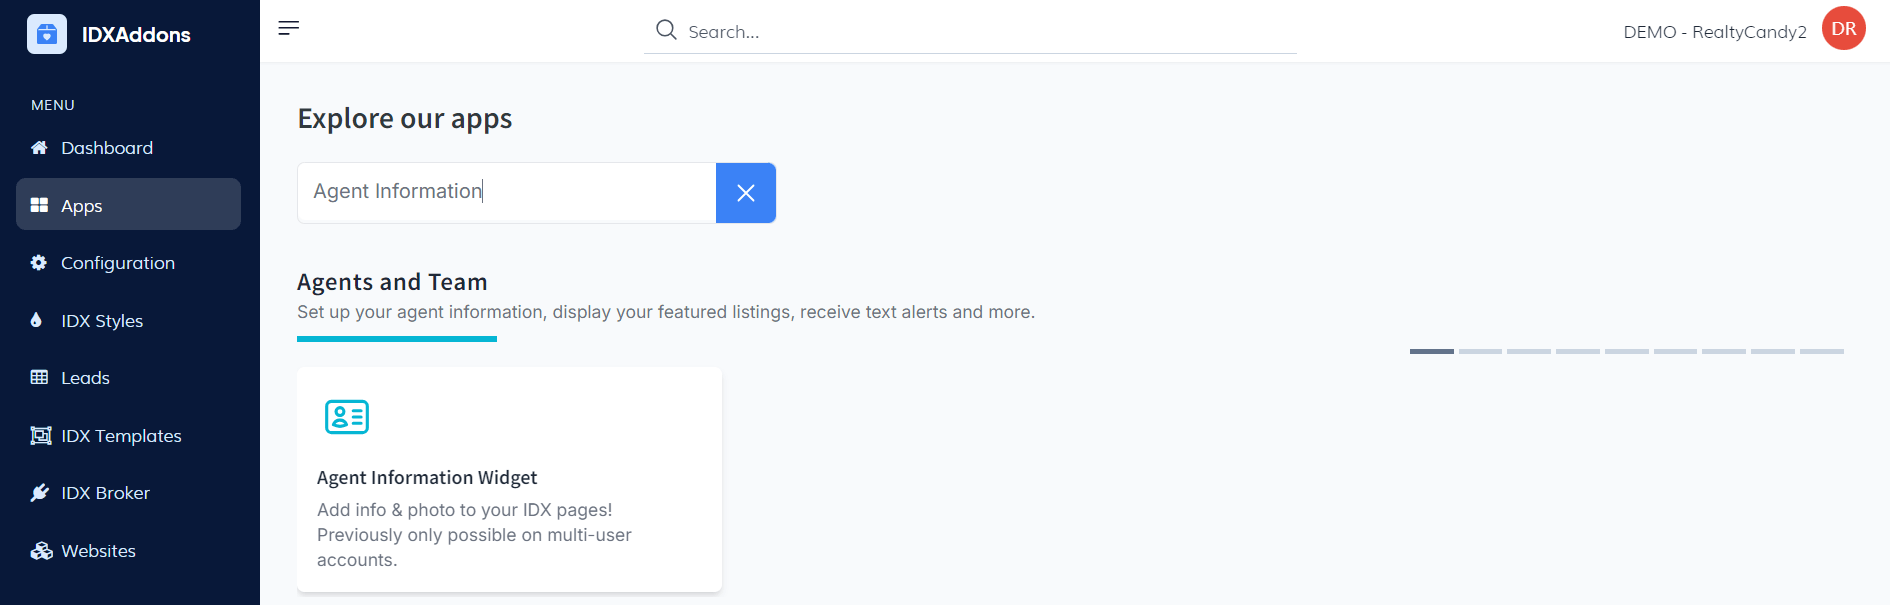This screenshot has width=1890, height=605.
Task: Open the Agent Information Widget title
Action: (x=427, y=478)
